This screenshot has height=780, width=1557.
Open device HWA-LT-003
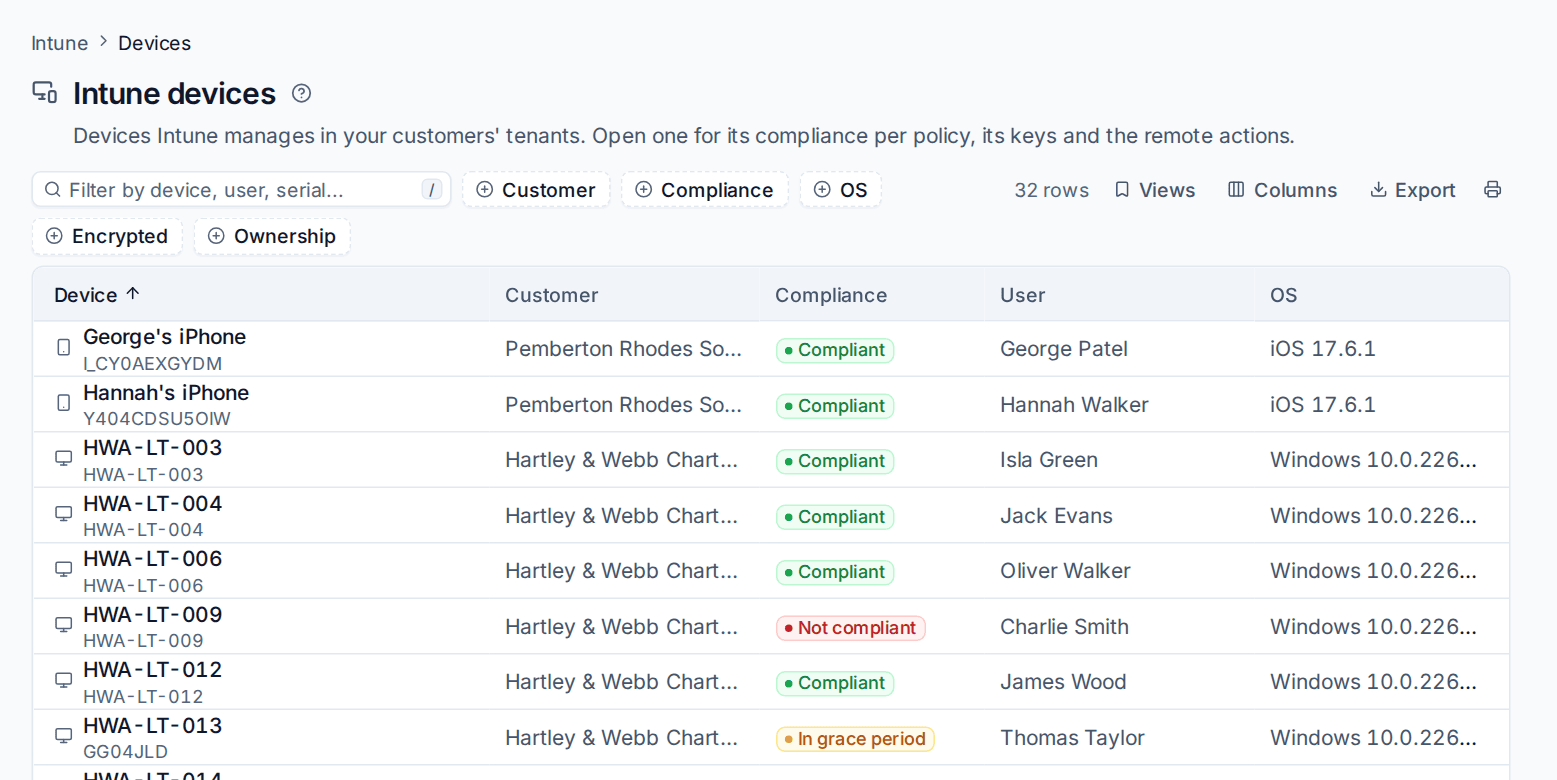click(x=771, y=460)
